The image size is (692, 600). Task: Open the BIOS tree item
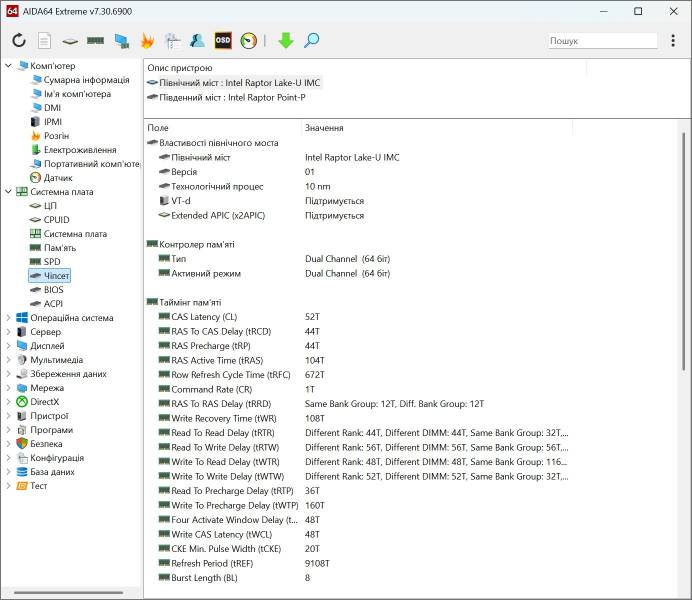tap(53, 290)
